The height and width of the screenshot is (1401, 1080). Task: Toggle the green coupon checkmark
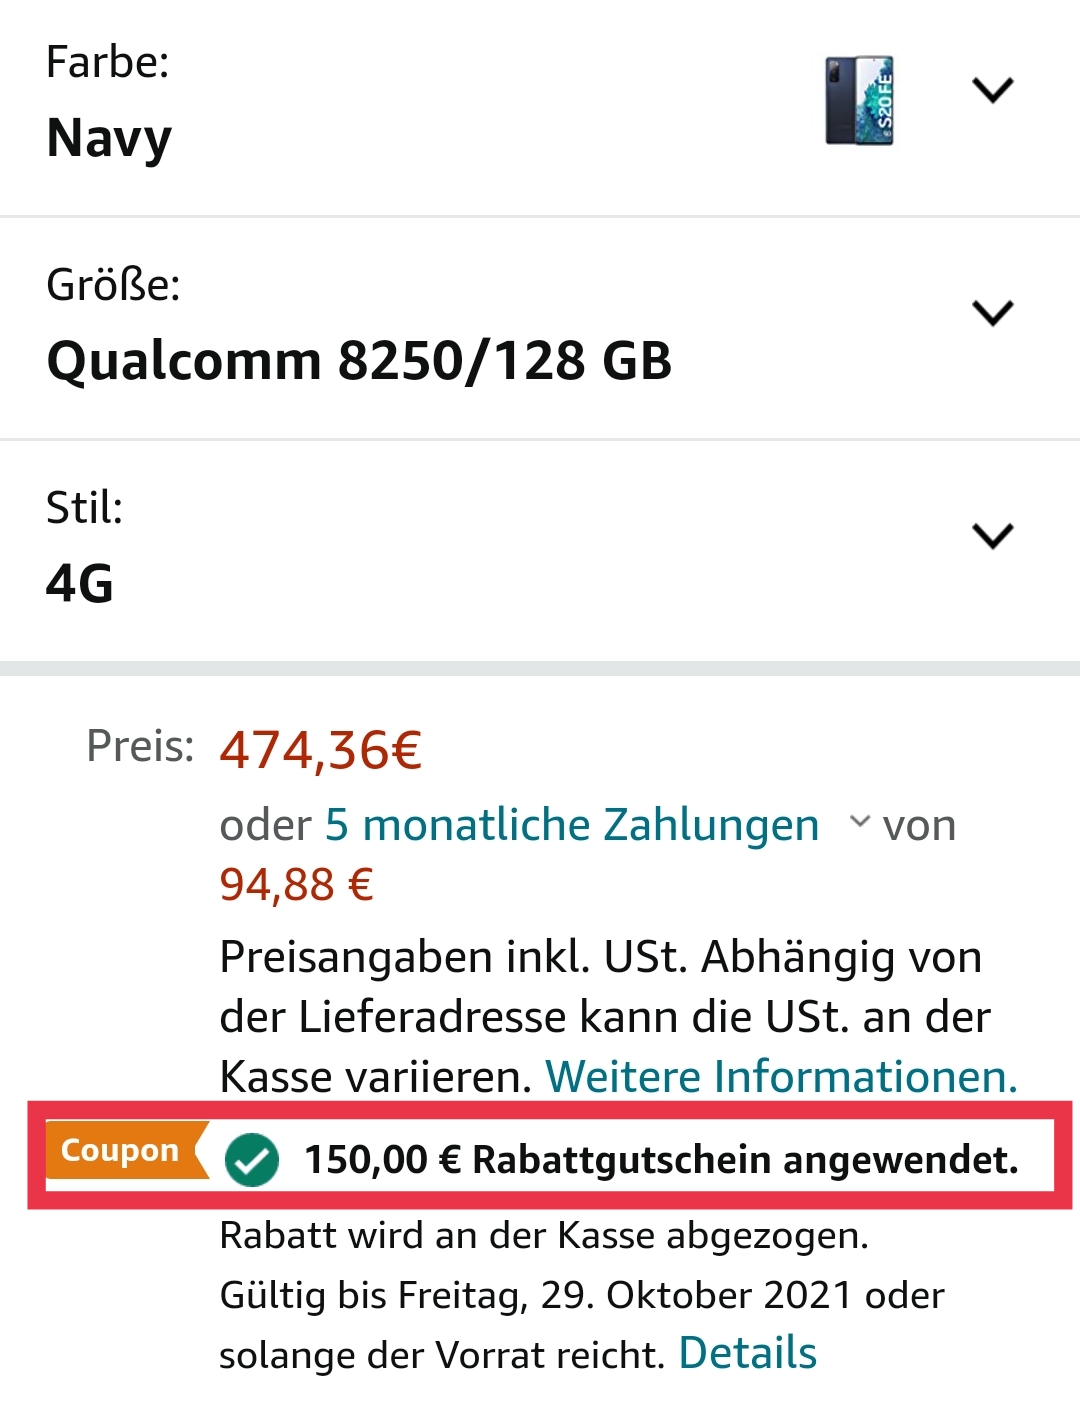click(x=252, y=1160)
